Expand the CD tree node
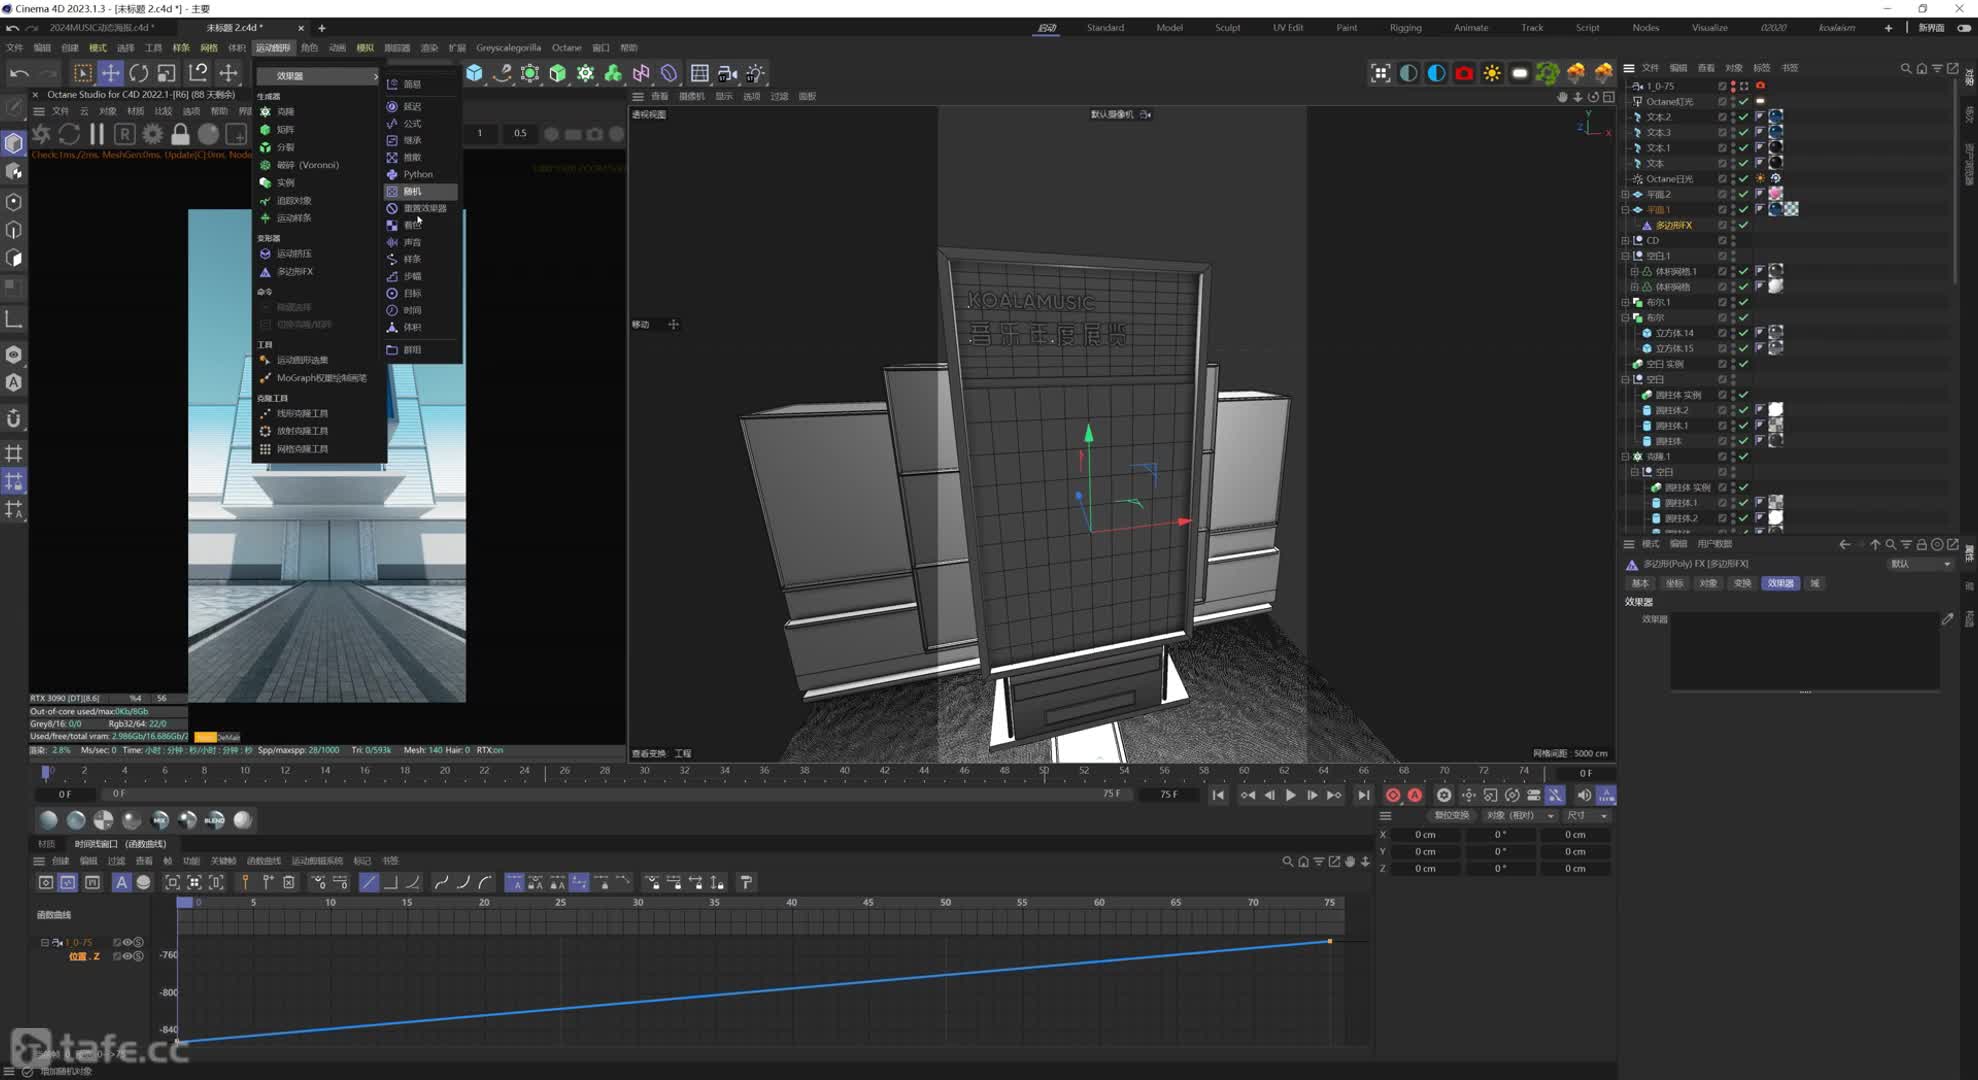 click(x=1625, y=240)
